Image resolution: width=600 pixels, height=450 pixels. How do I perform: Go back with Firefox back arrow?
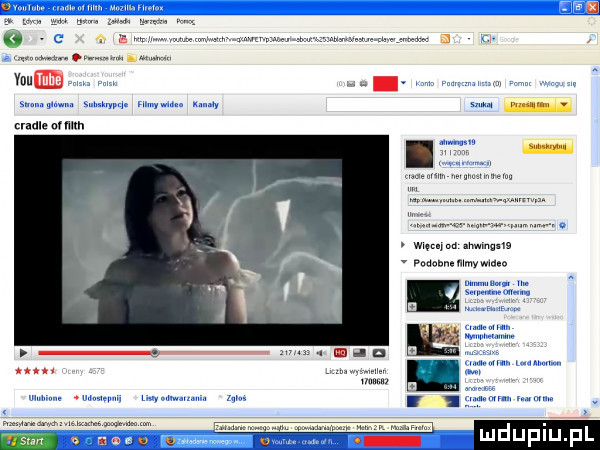click(12, 39)
